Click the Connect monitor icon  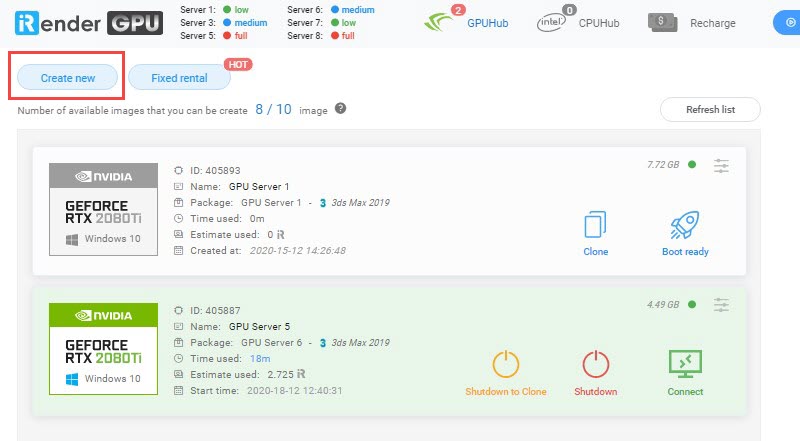pos(685,363)
